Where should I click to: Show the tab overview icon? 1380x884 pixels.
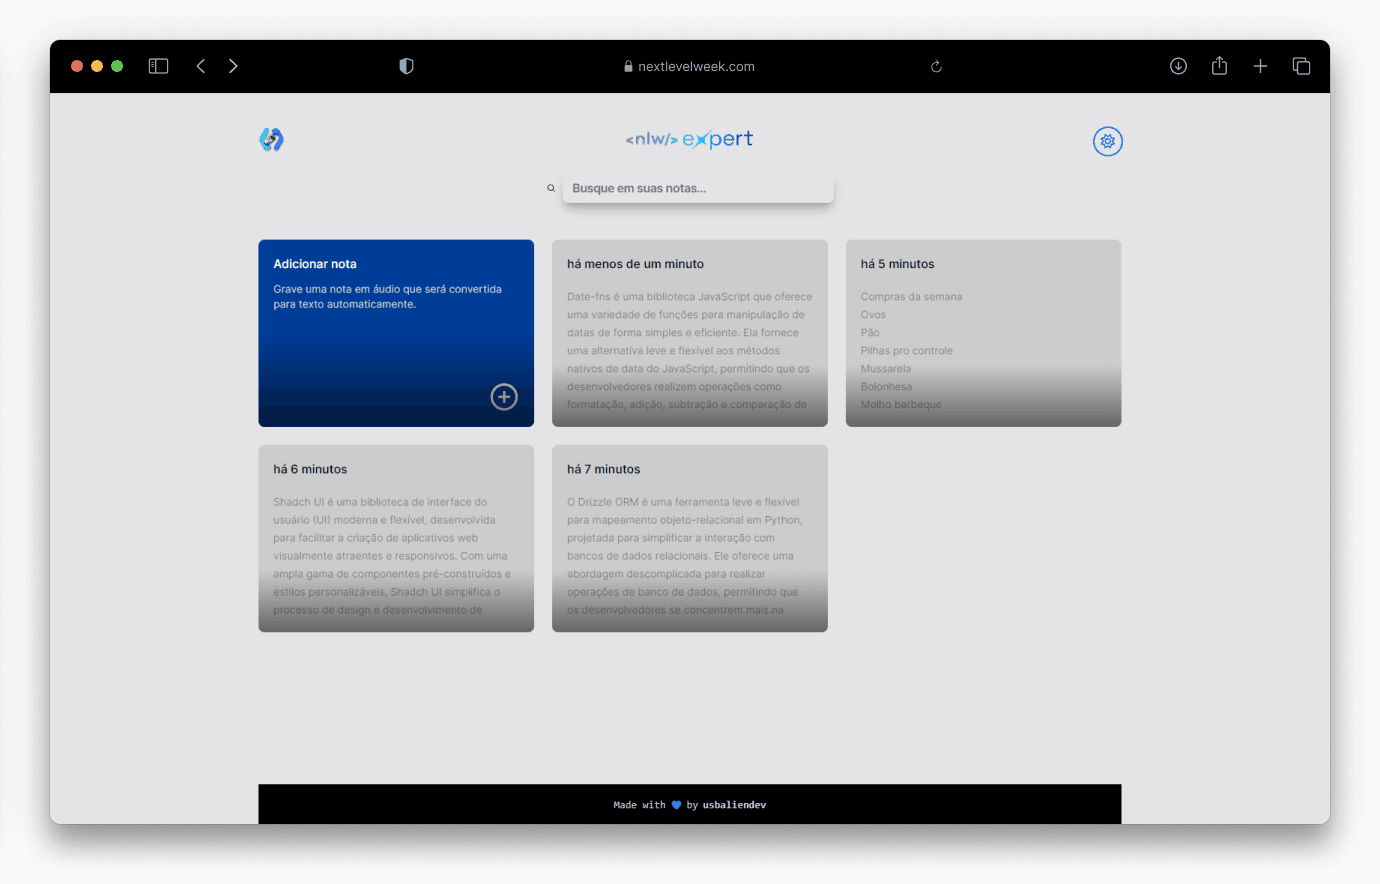(1301, 66)
